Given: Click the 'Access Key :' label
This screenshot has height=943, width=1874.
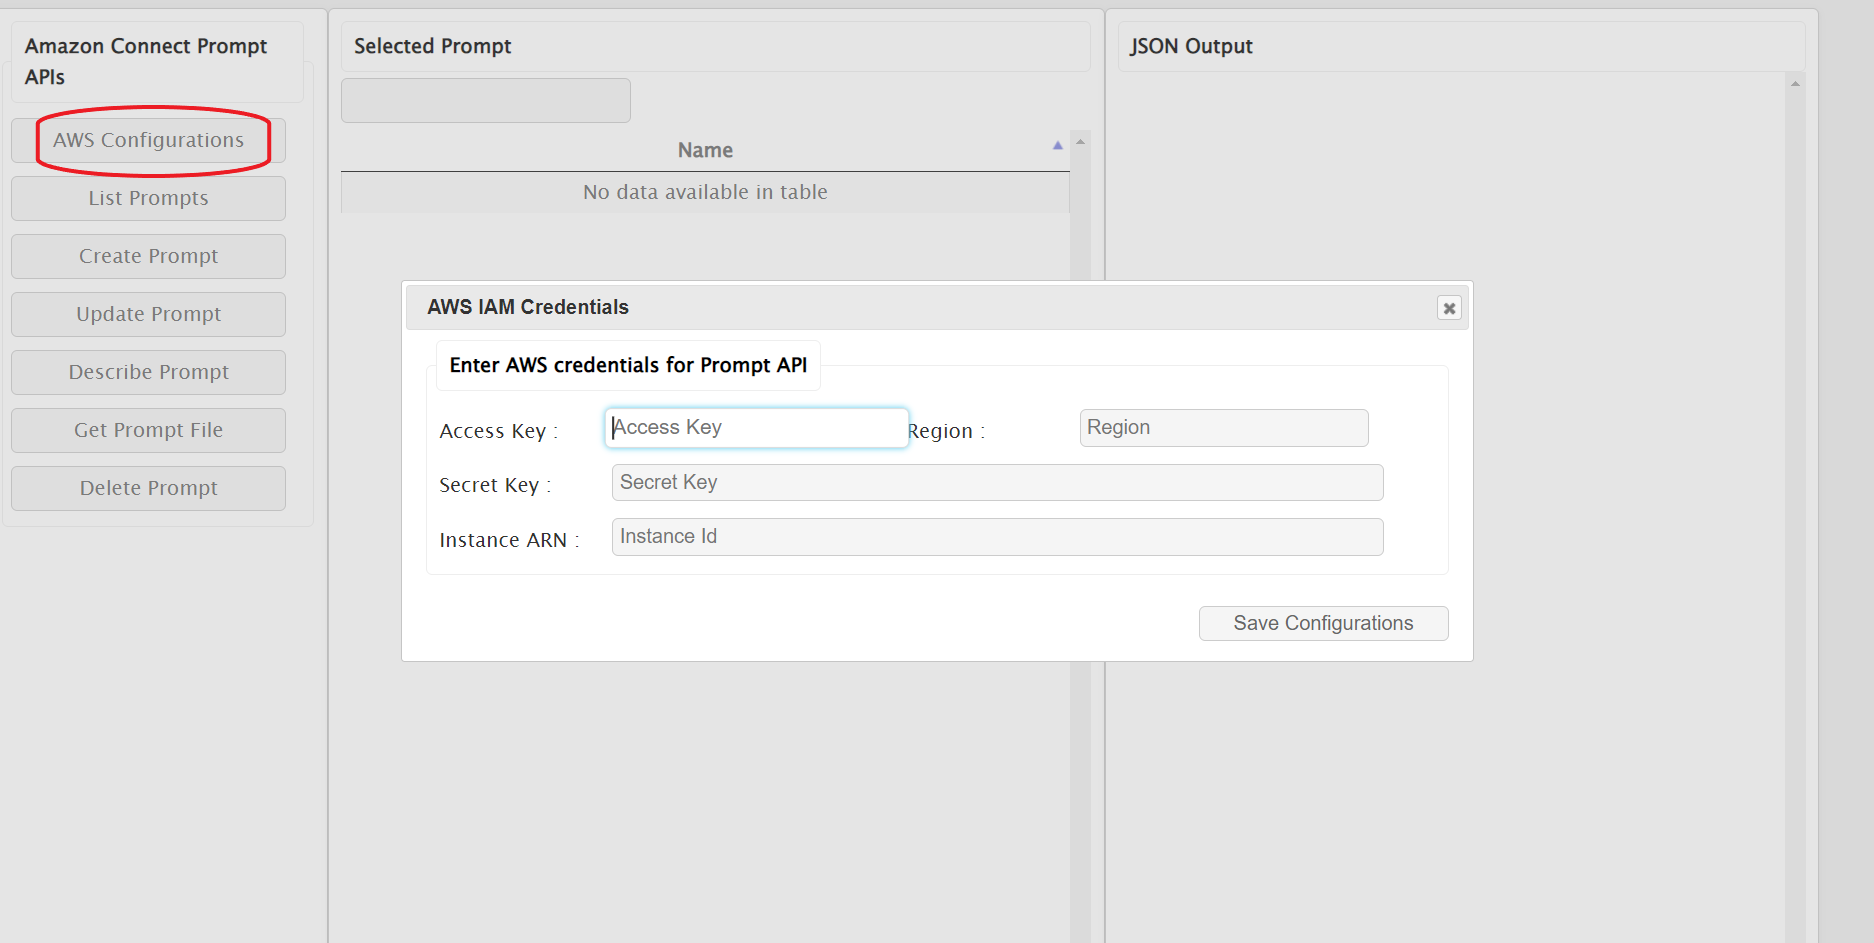Looking at the screenshot, I should click(x=498, y=431).
